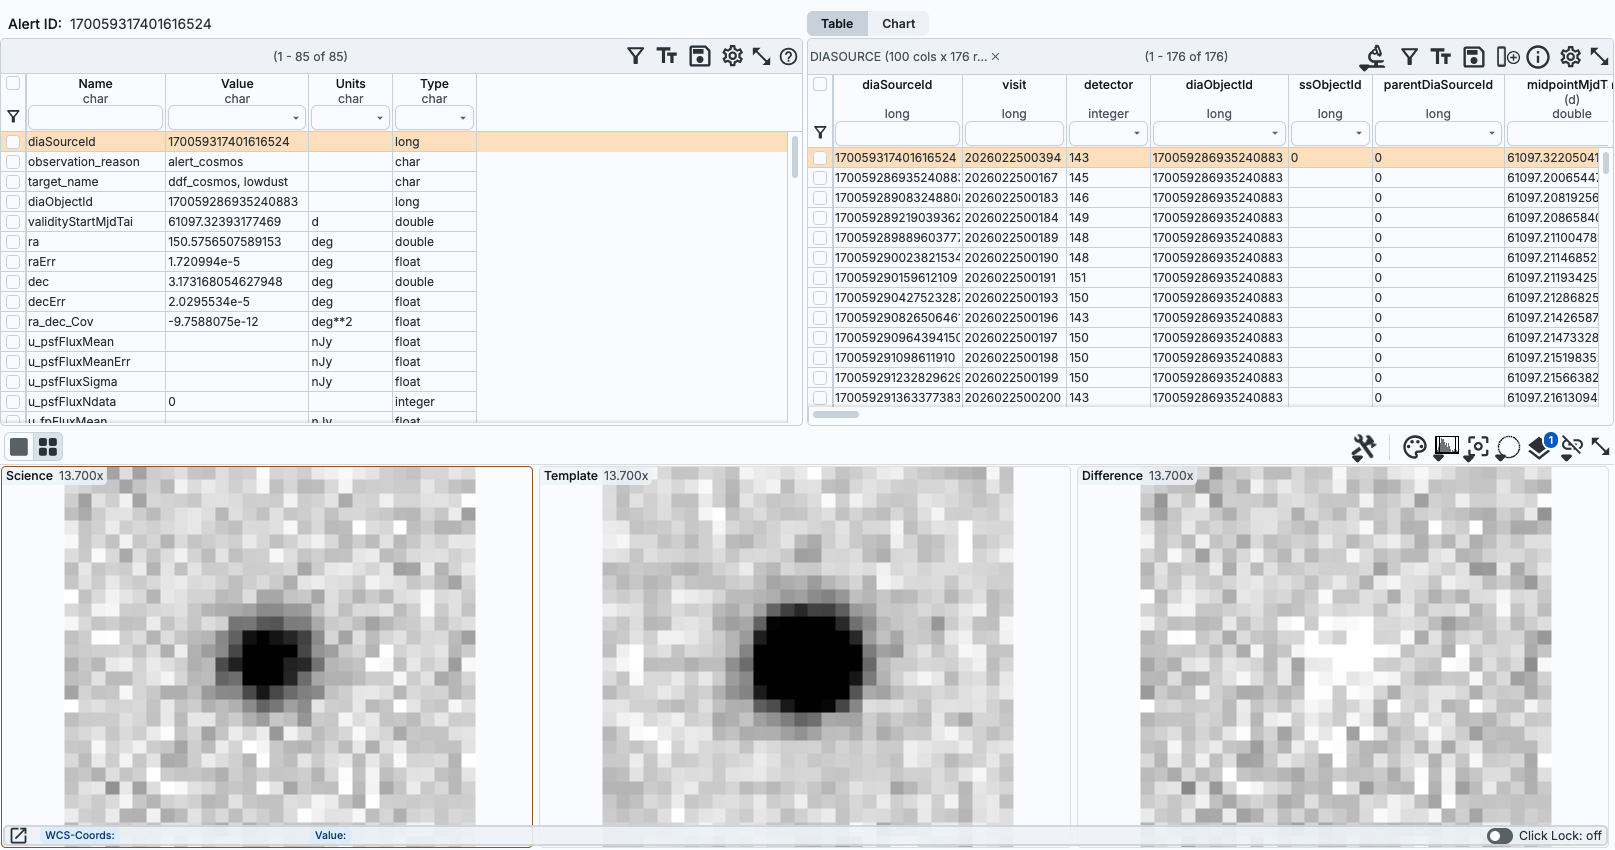The height and width of the screenshot is (850, 1615).
Task: Click the DIASOURCE table vertical scrollbar
Action: [1606, 163]
